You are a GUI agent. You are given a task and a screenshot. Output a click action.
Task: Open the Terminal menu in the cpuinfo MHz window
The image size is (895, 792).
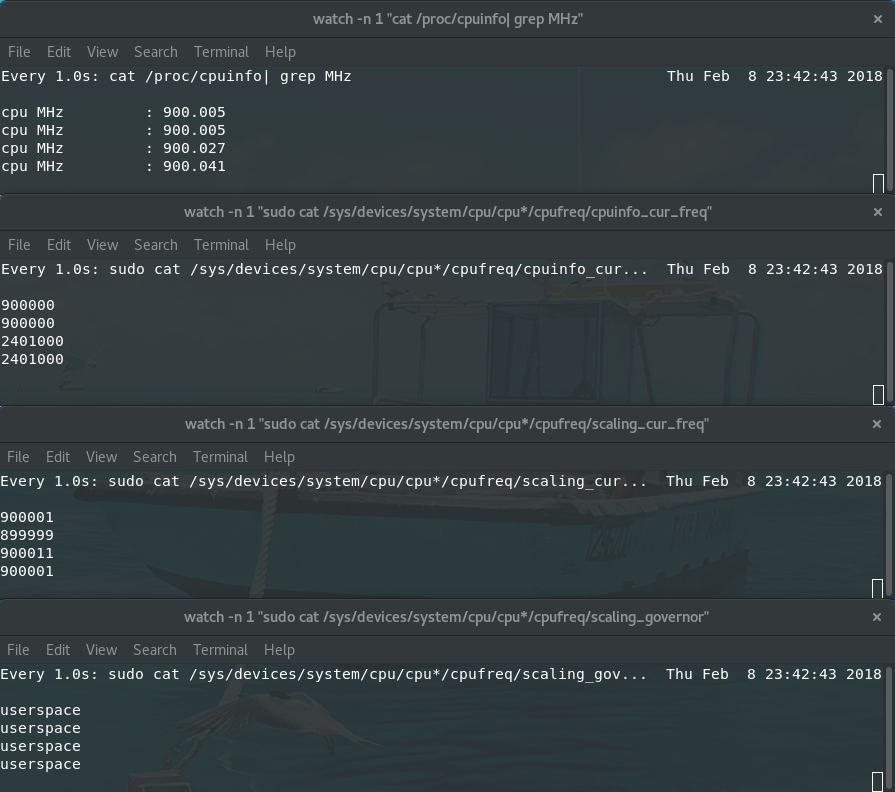click(x=221, y=51)
